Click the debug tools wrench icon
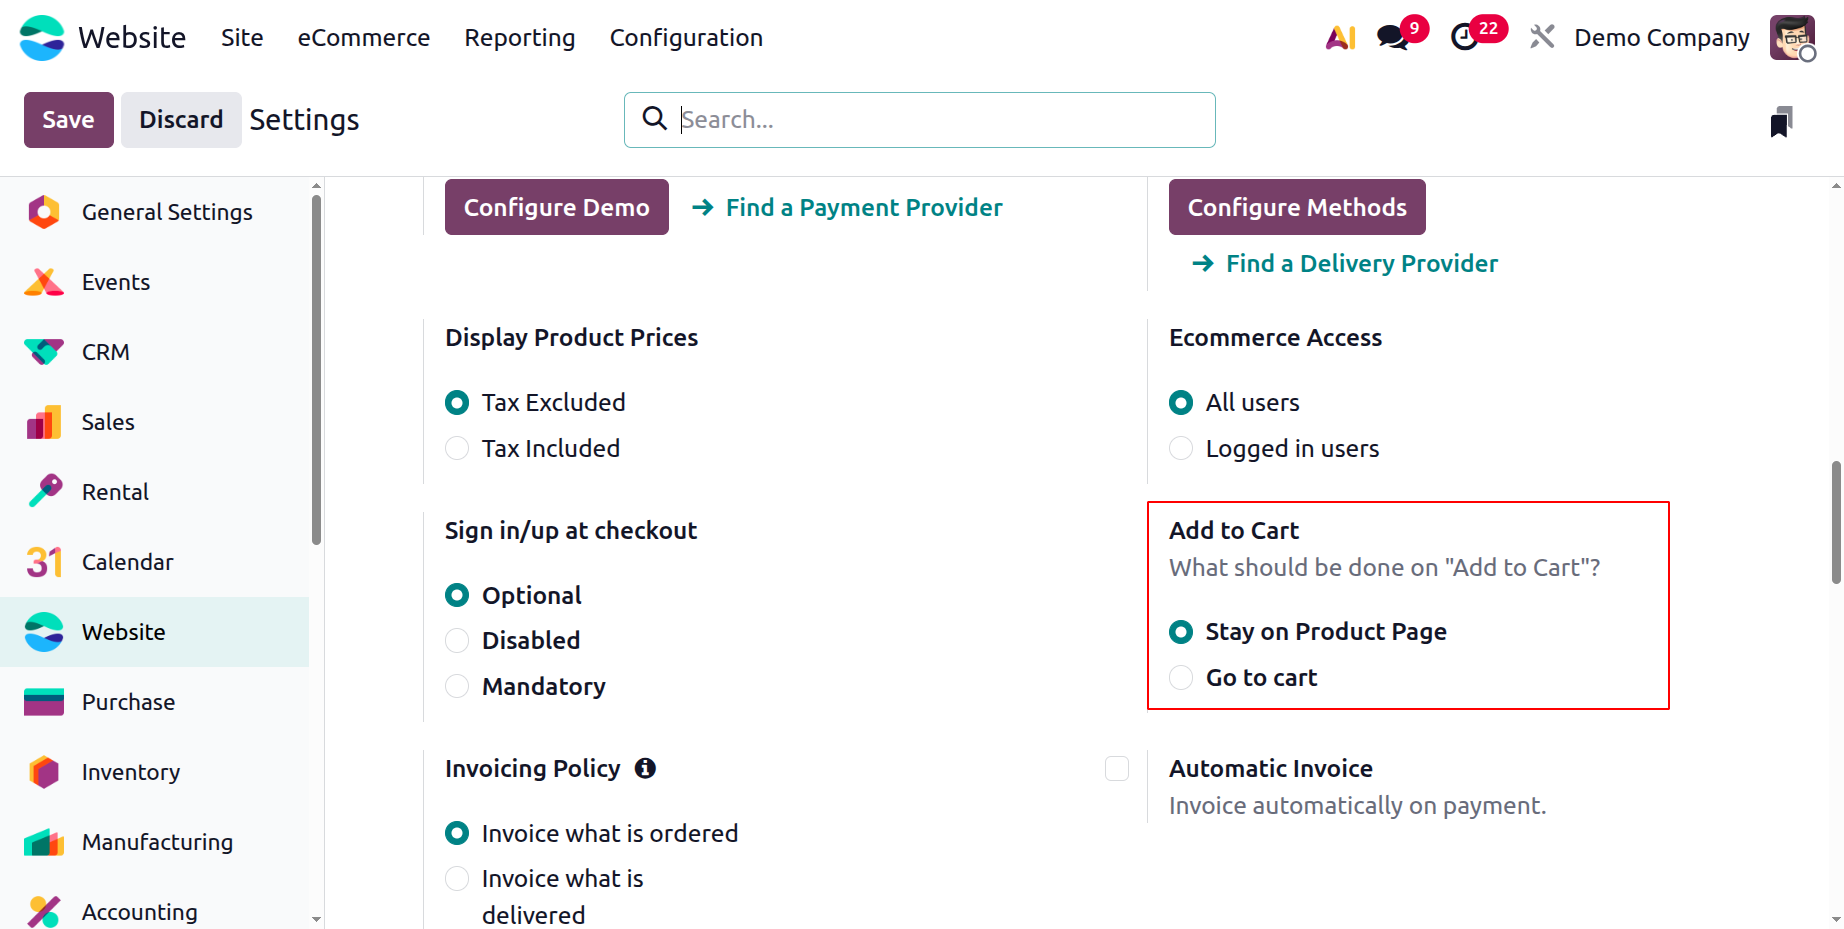This screenshot has height=929, width=1844. tap(1542, 38)
